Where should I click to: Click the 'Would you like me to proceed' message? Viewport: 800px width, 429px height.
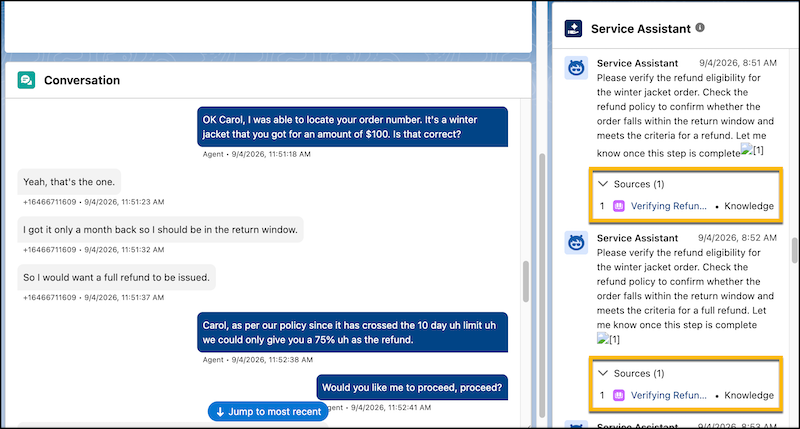(x=412, y=388)
